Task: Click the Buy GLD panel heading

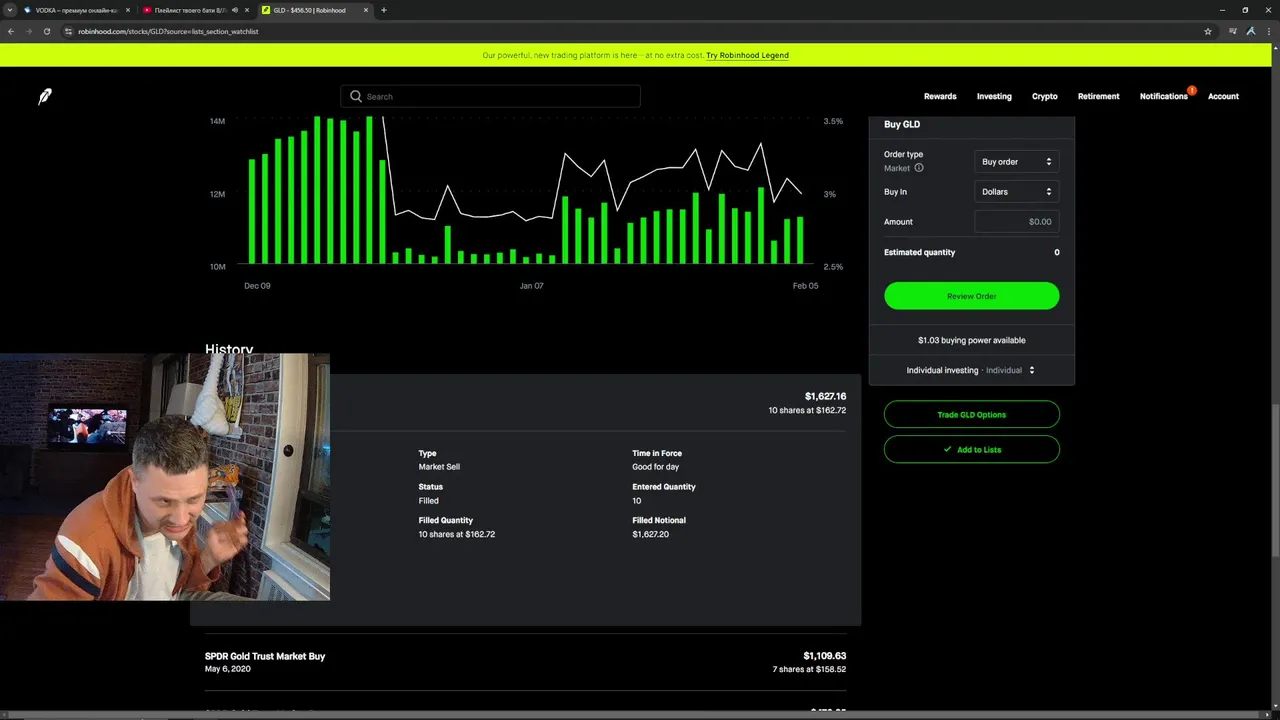Action: pyautogui.click(x=902, y=124)
